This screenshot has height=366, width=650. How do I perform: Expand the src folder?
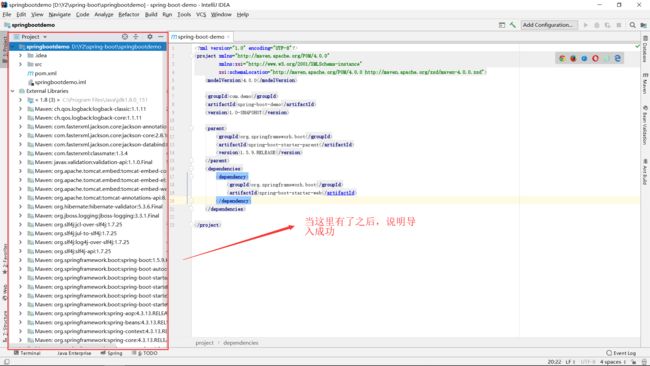[x=20, y=64]
